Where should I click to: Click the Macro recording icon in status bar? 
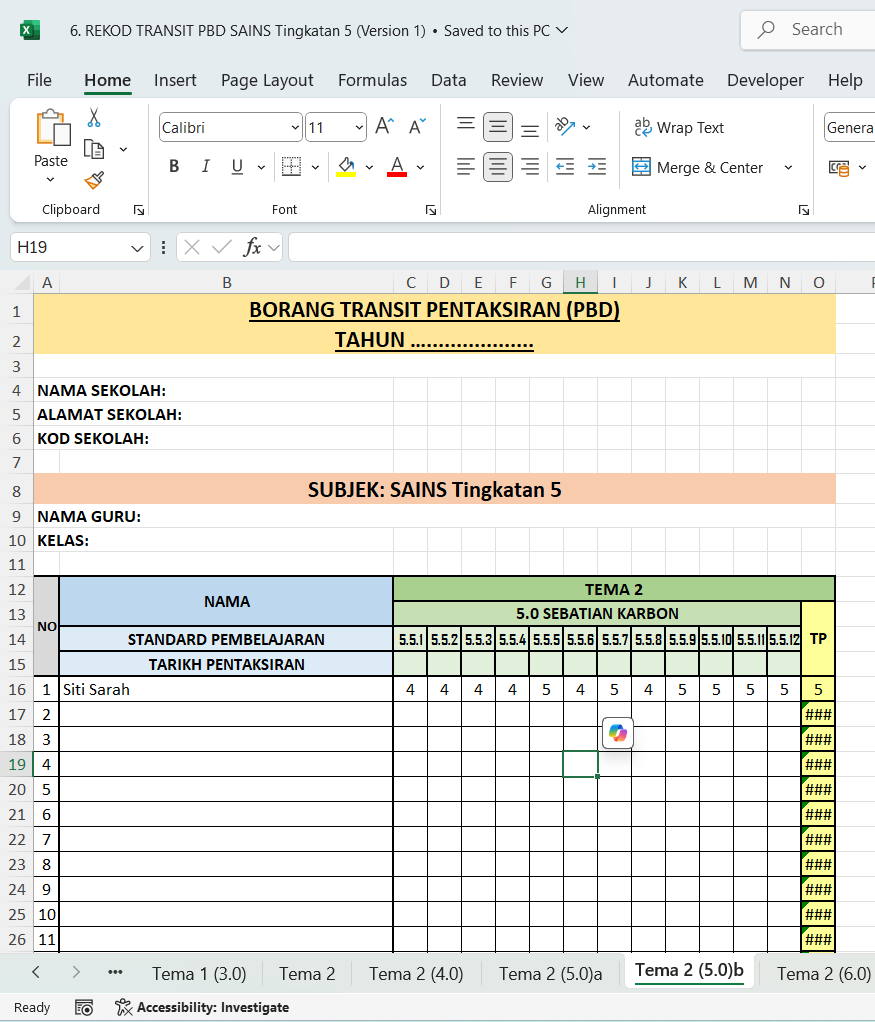(x=85, y=1007)
